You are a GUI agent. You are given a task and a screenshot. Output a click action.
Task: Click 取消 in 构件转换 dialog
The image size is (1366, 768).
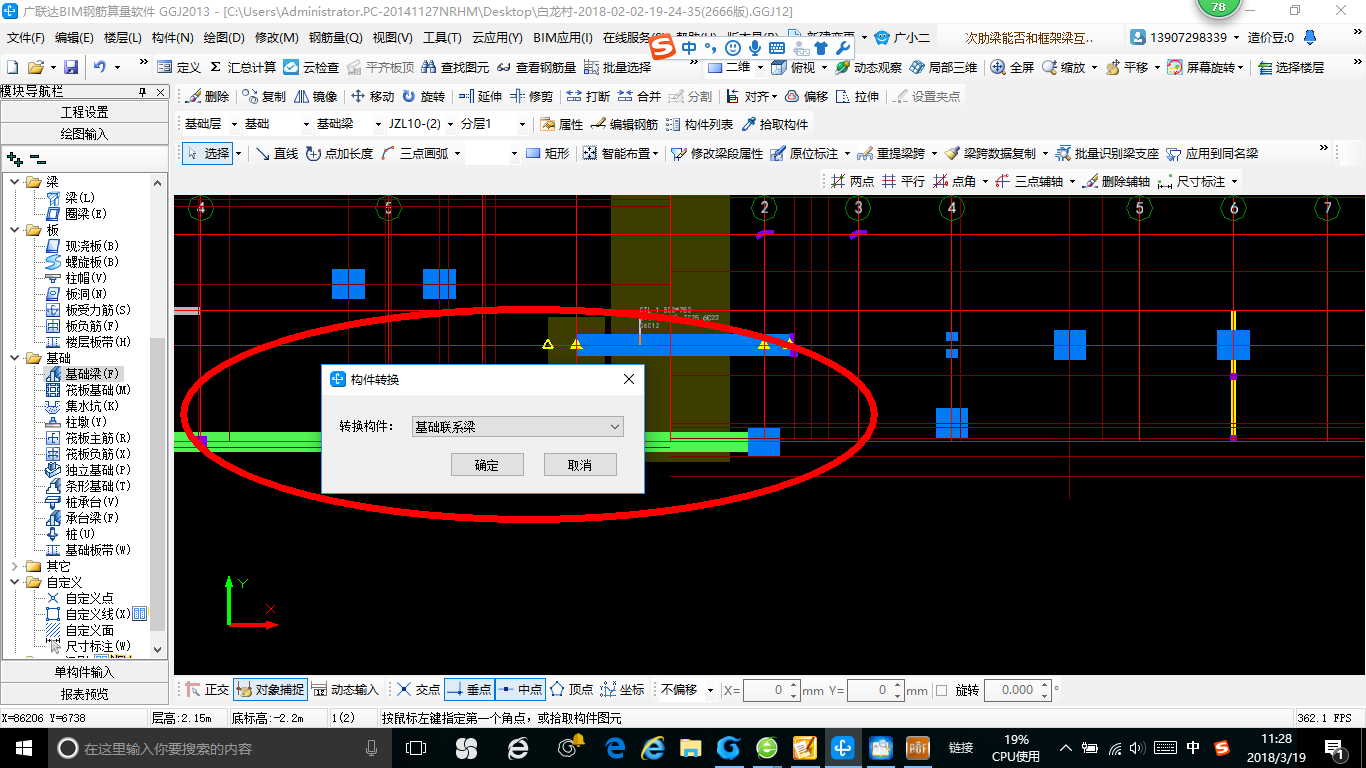[x=580, y=465]
